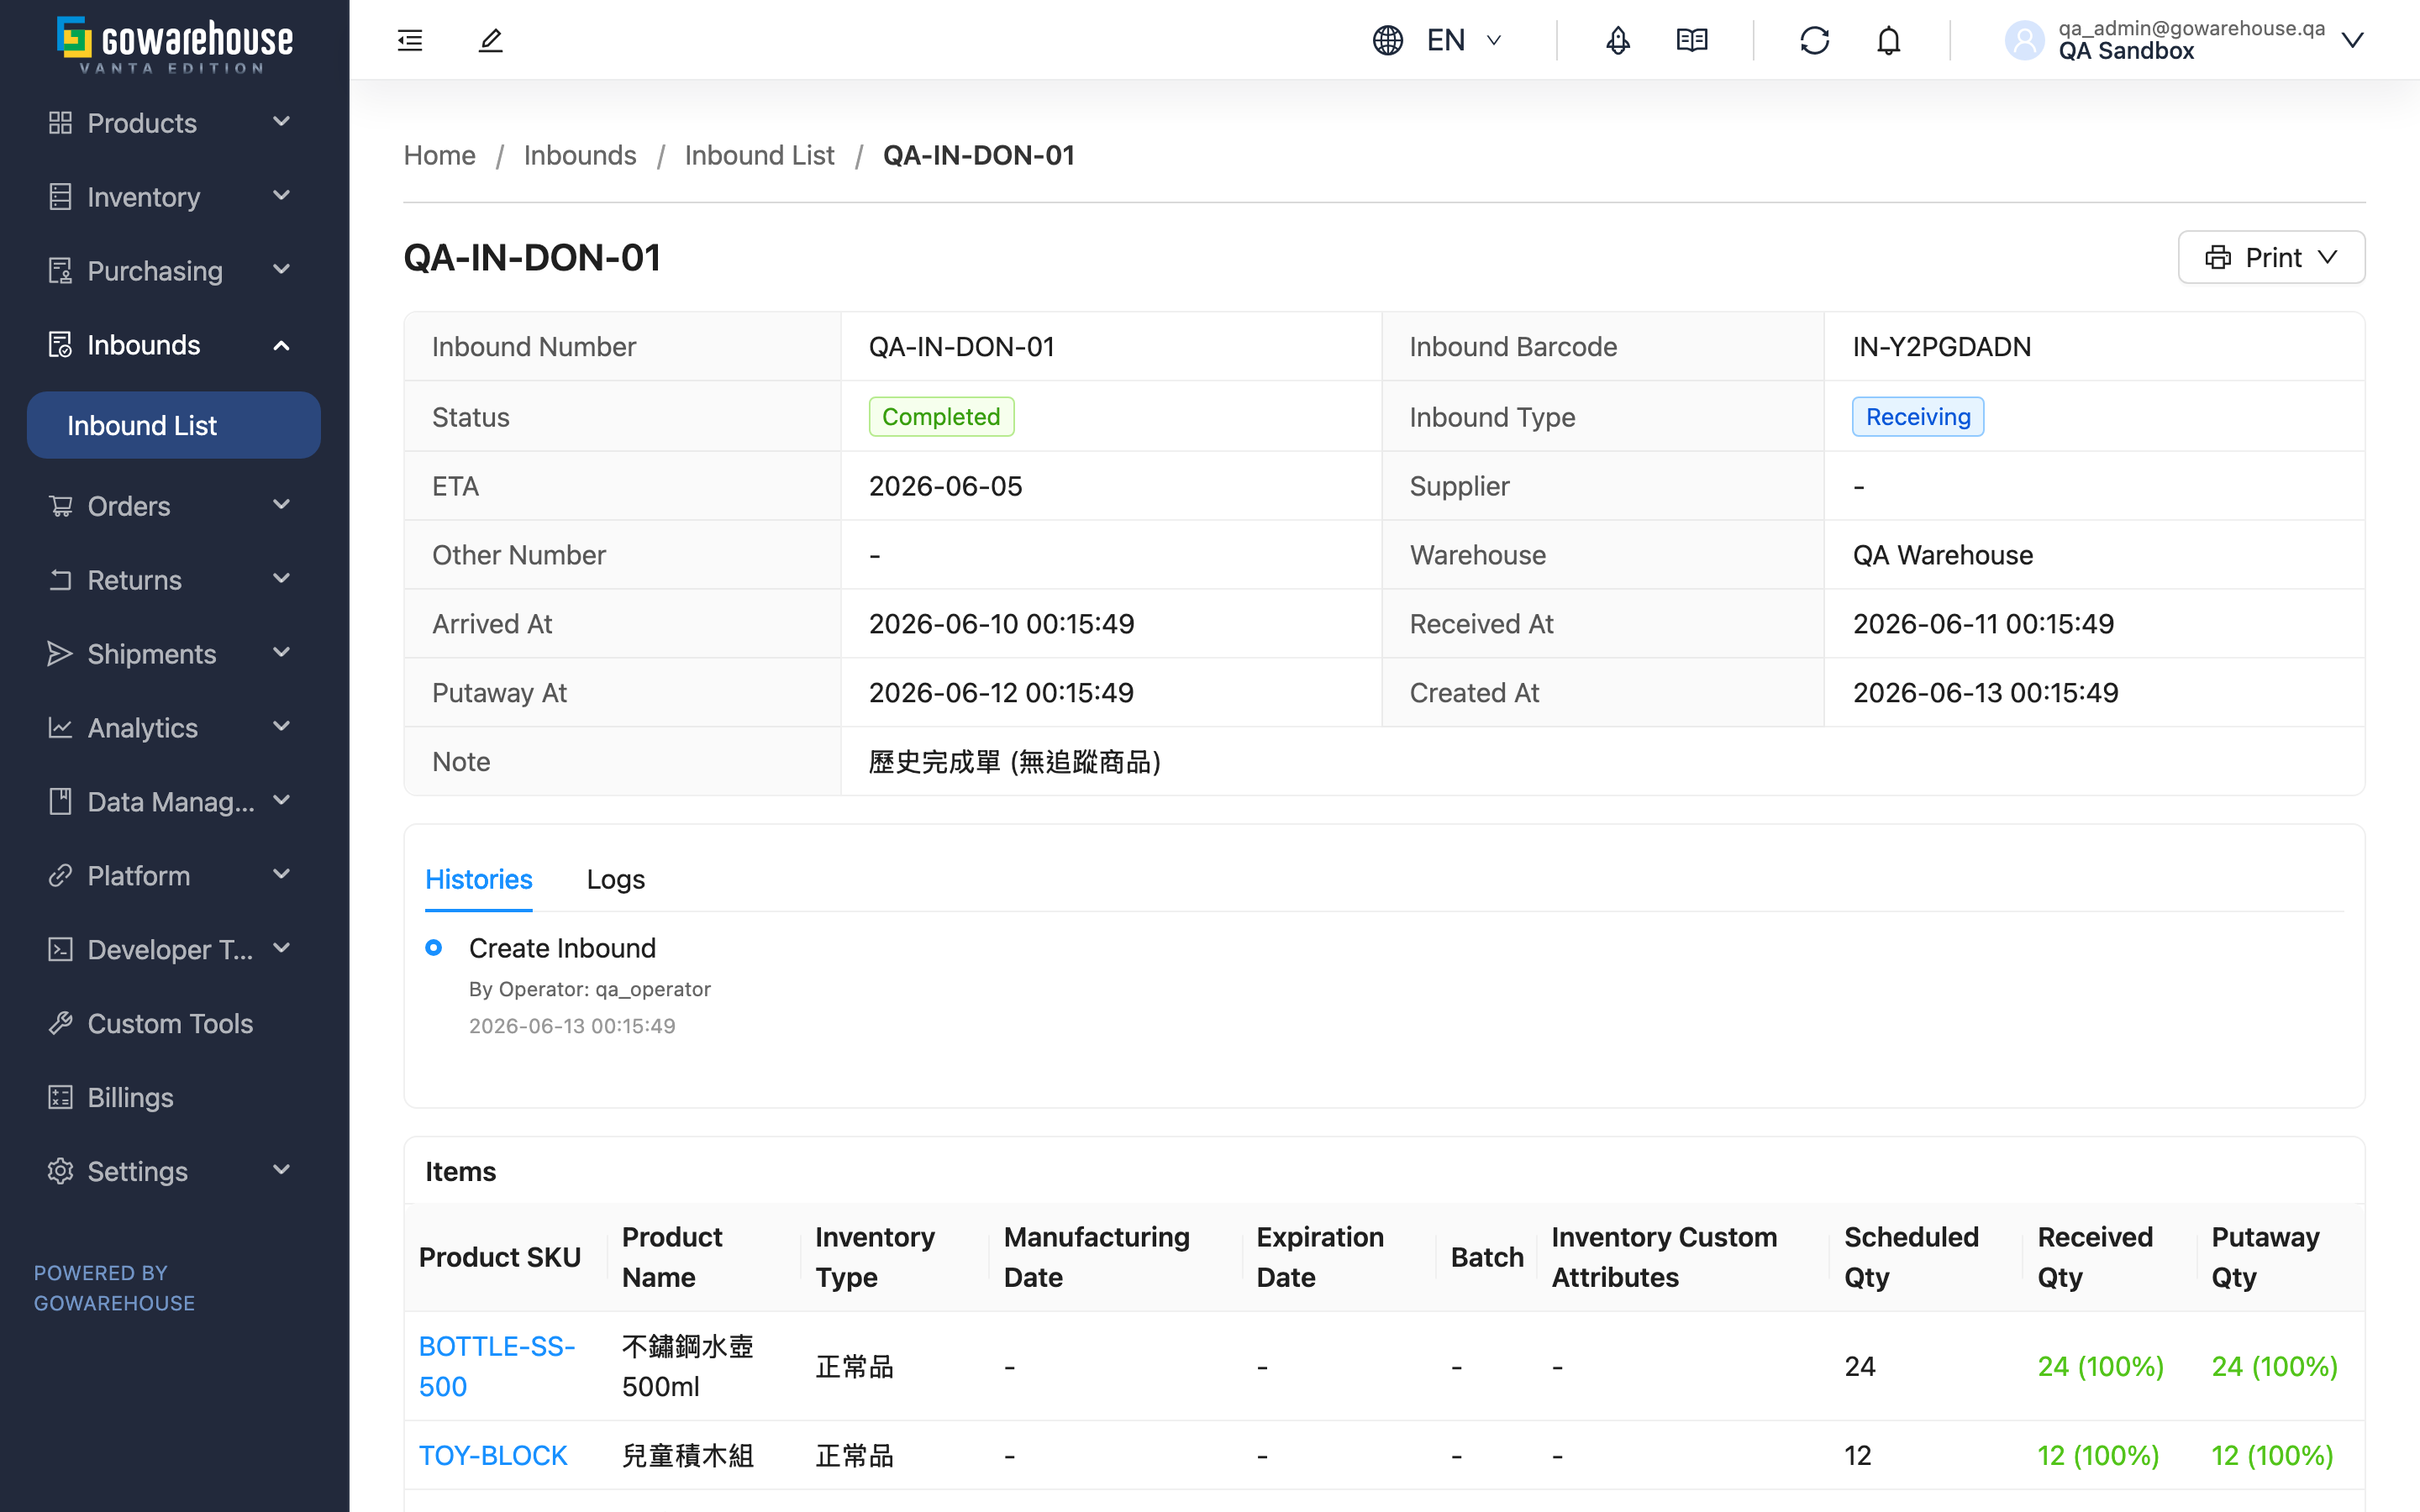Expand the Settings menu chevron

coord(282,1169)
